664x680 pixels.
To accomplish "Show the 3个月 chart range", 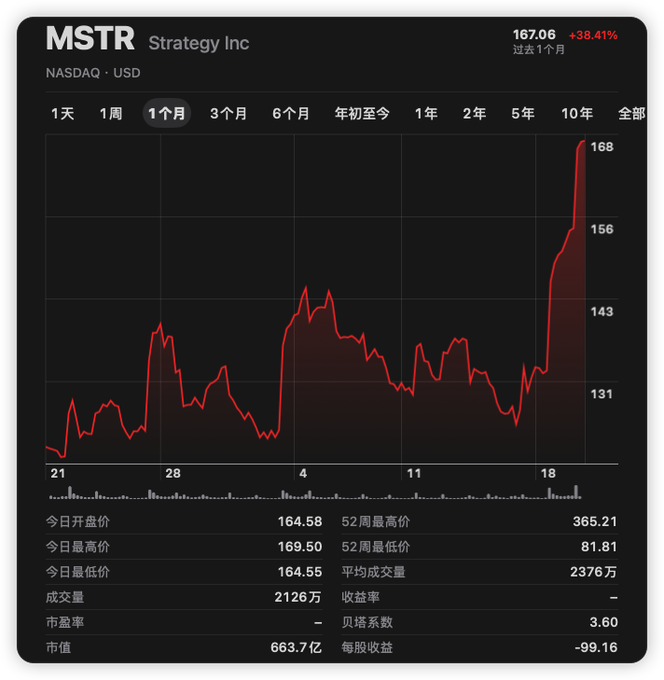I will [x=229, y=114].
